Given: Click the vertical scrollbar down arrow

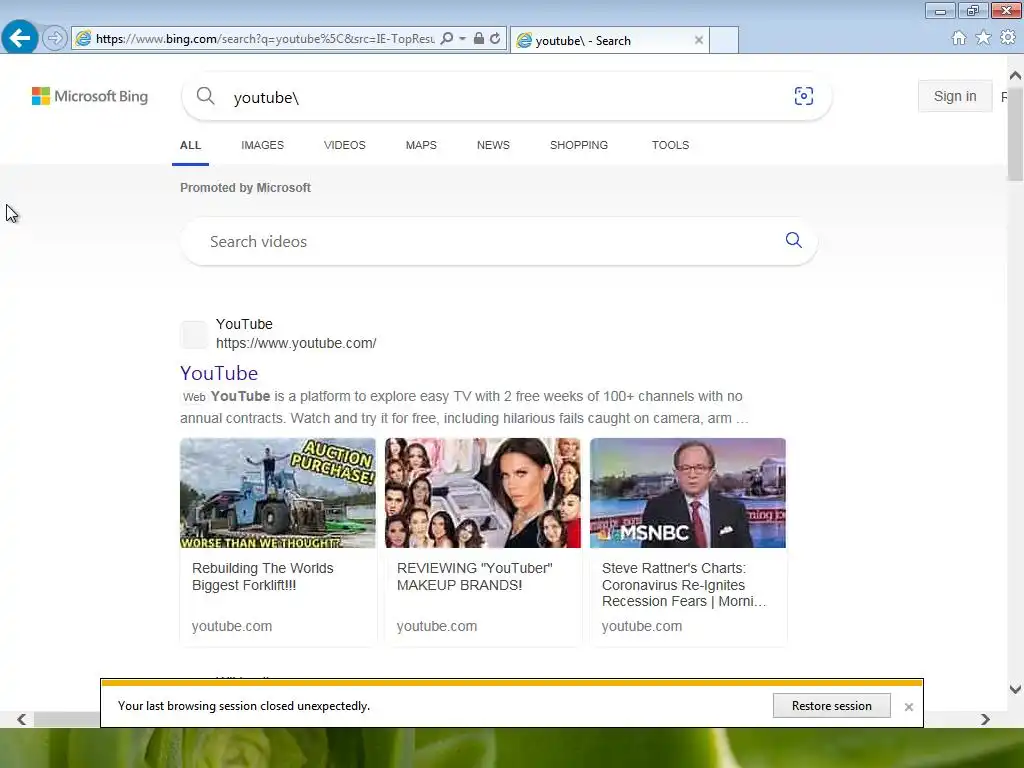Looking at the screenshot, I should pos(1015,689).
